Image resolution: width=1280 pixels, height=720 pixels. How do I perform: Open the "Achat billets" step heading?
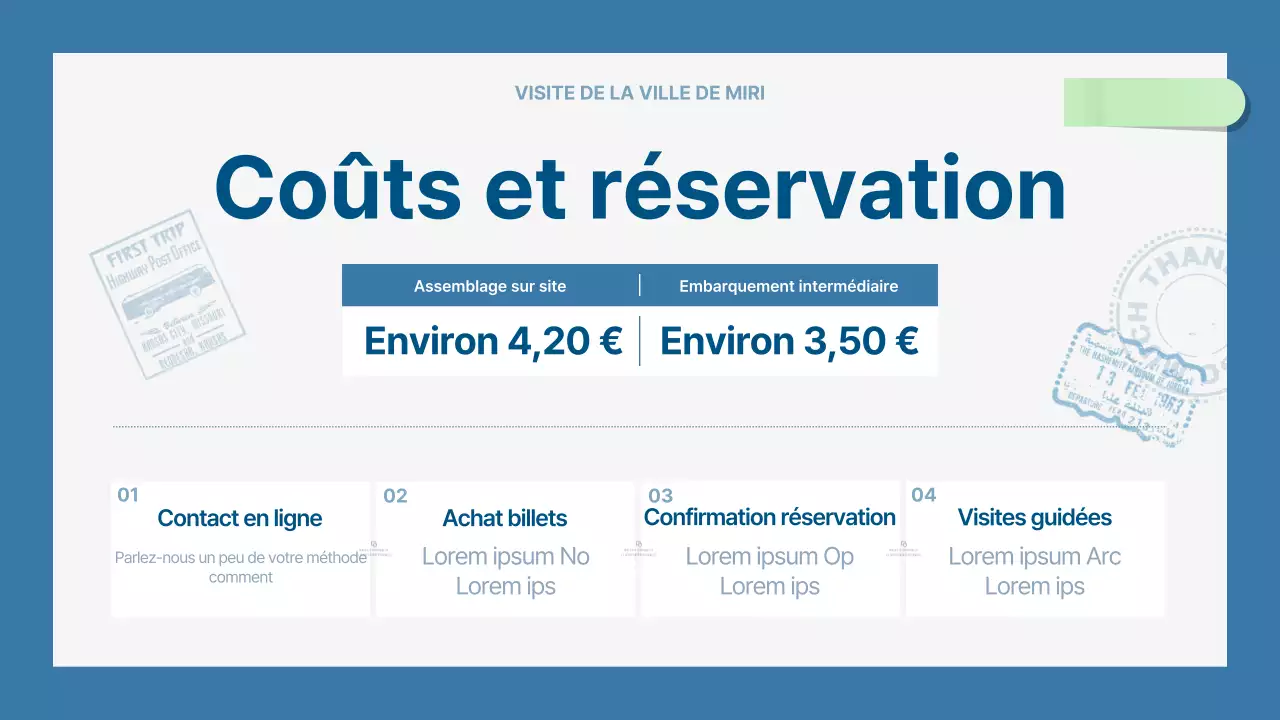click(505, 518)
